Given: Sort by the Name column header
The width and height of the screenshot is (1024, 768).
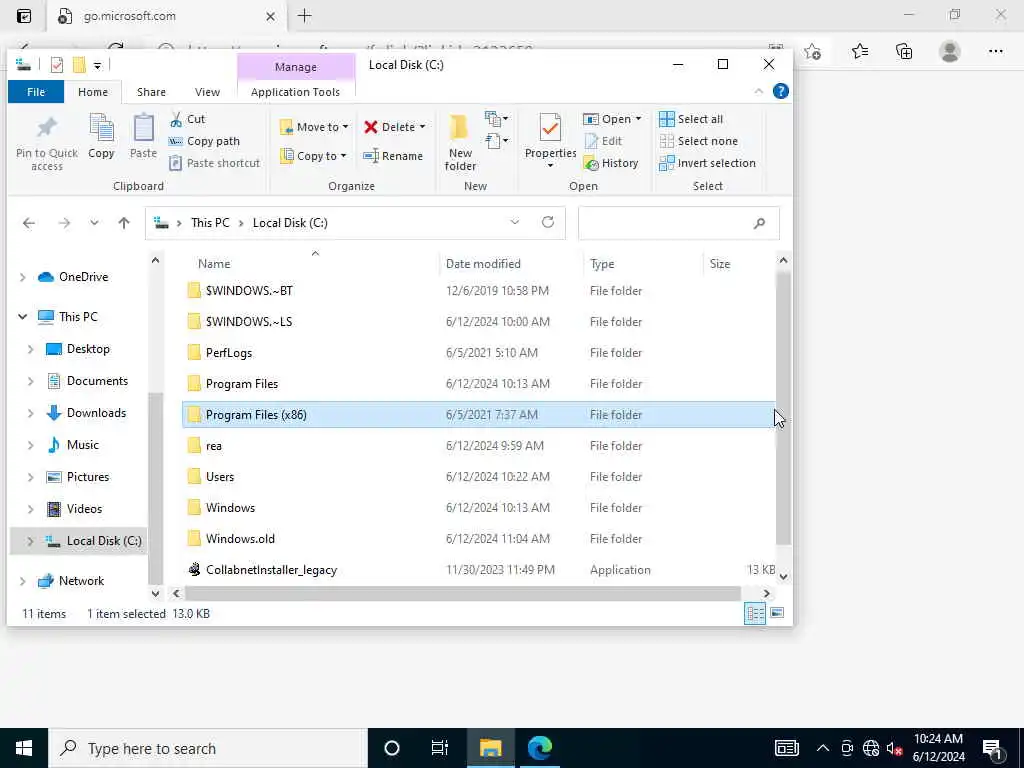Looking at the screenshot, I should coord(214,264).
